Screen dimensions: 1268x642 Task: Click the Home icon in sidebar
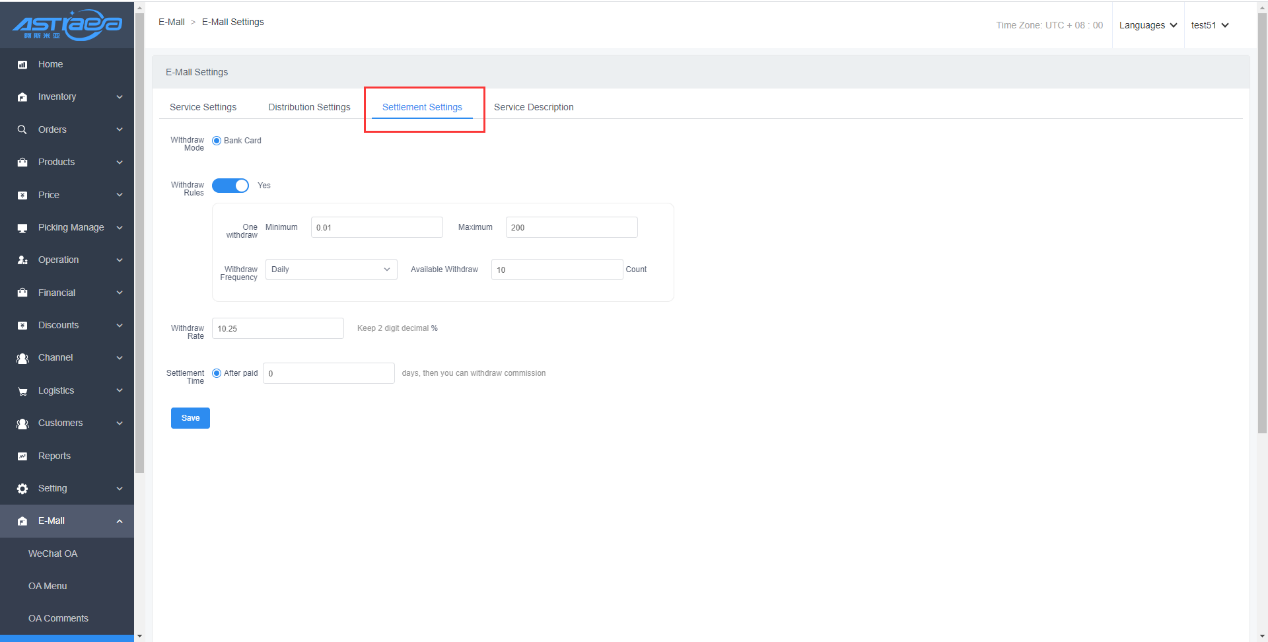[x=22, y=65]
